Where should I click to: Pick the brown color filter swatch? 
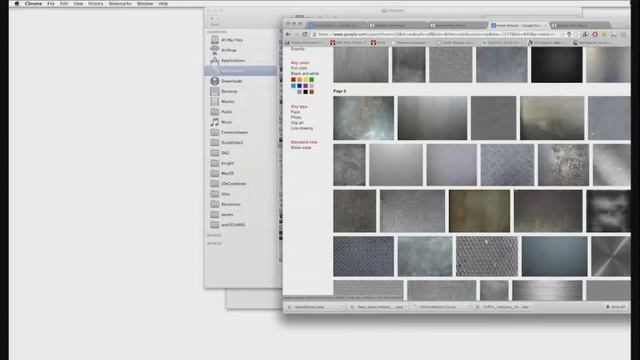click(311, 92)
